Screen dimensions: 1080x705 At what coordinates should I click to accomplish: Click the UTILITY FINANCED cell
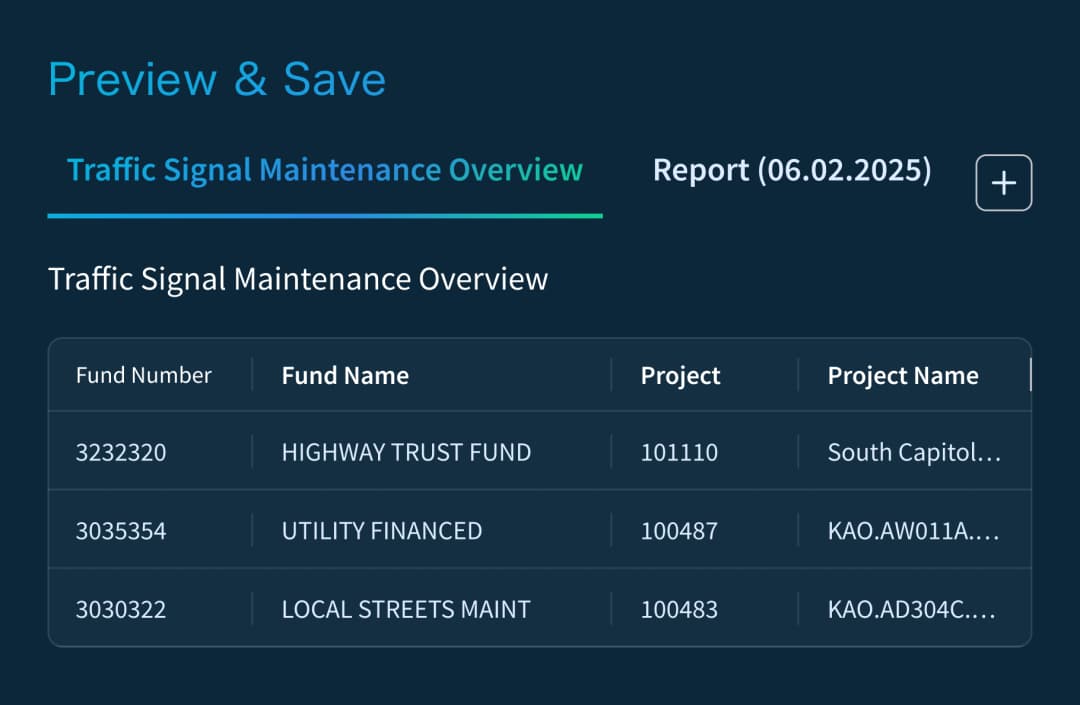pyautogui.click(x=381, y=530)
